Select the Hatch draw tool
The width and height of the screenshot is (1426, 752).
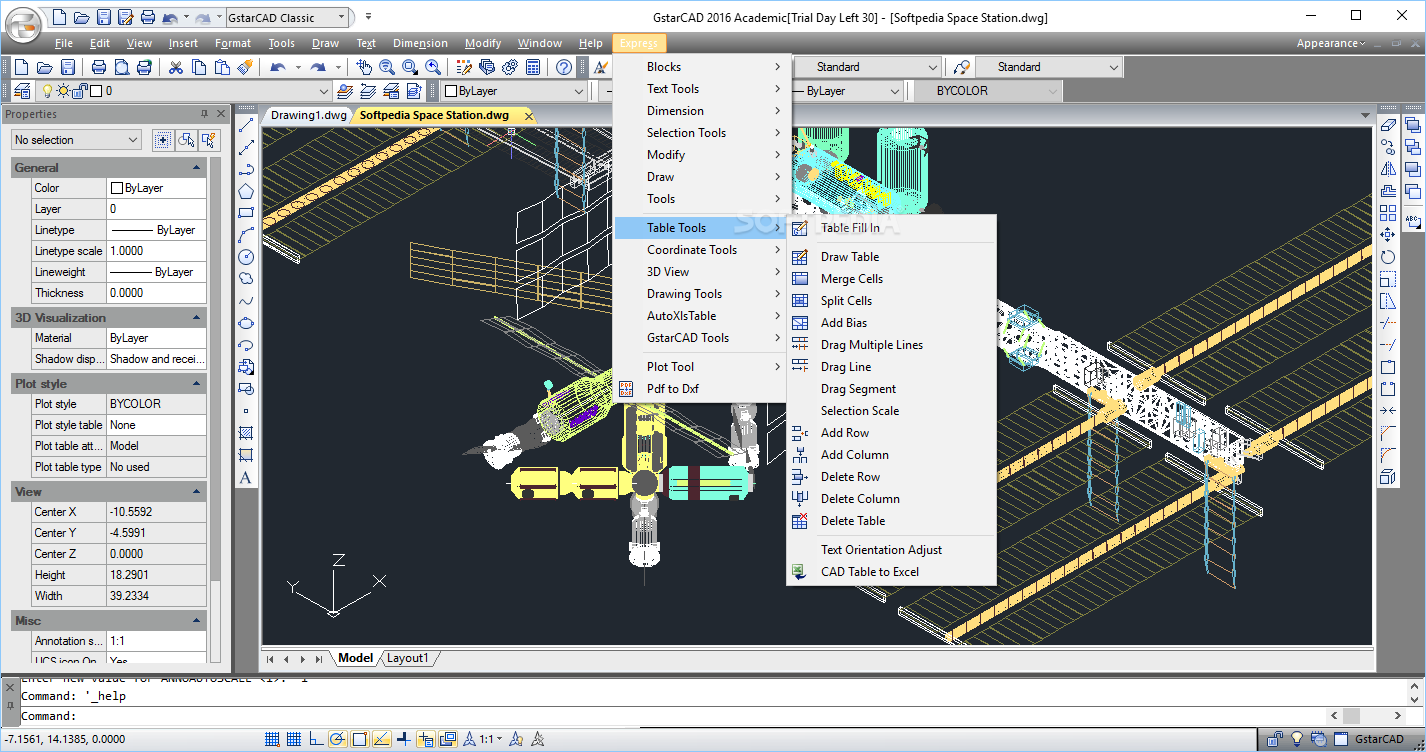[246, 433]
